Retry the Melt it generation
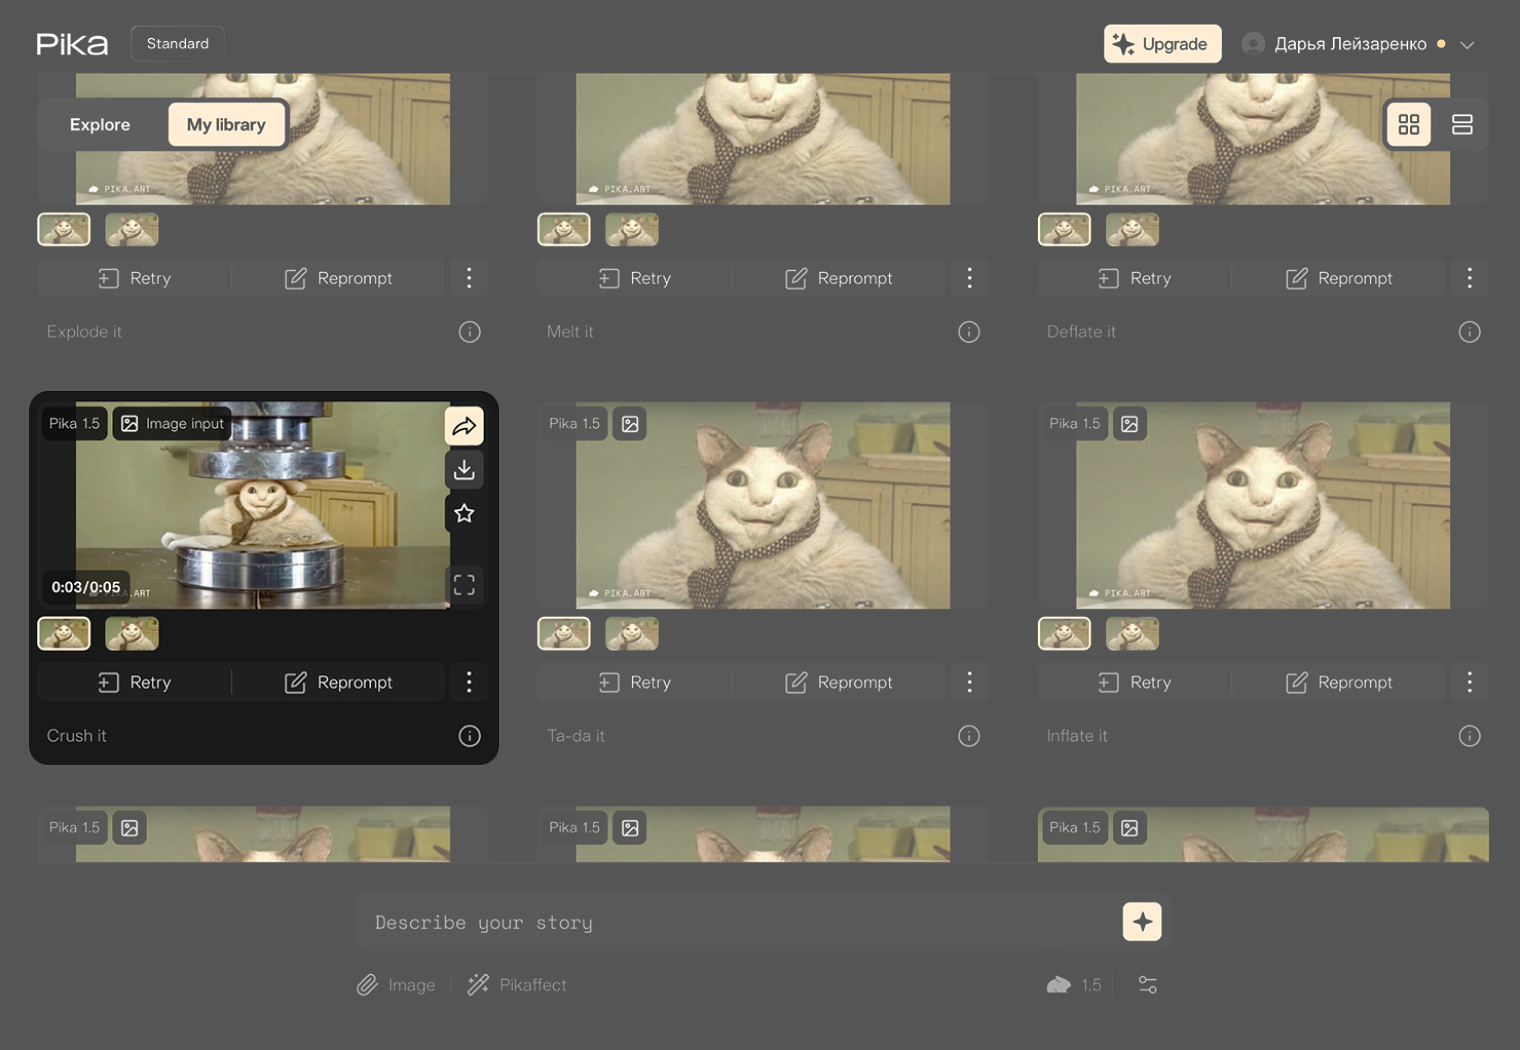Image resolution: width=1520 pixels, height=1050 pixels. tap(635, 278)
